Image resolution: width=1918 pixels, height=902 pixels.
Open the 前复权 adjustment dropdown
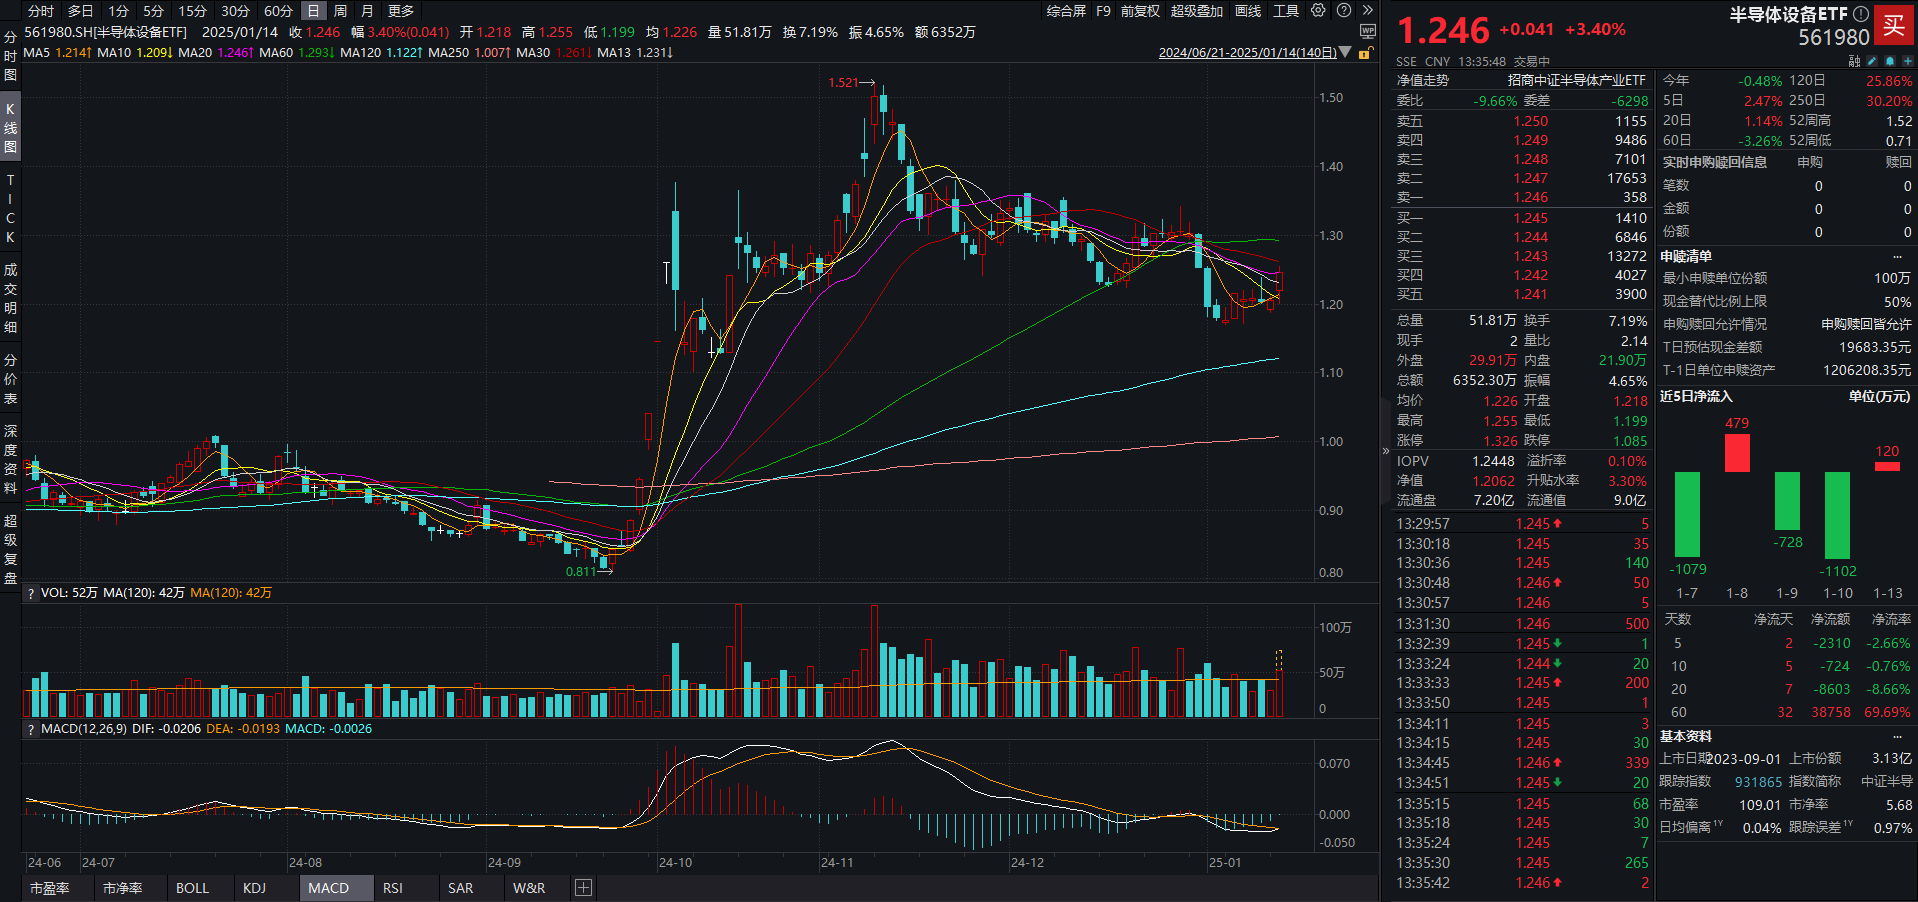[1140, 11]
